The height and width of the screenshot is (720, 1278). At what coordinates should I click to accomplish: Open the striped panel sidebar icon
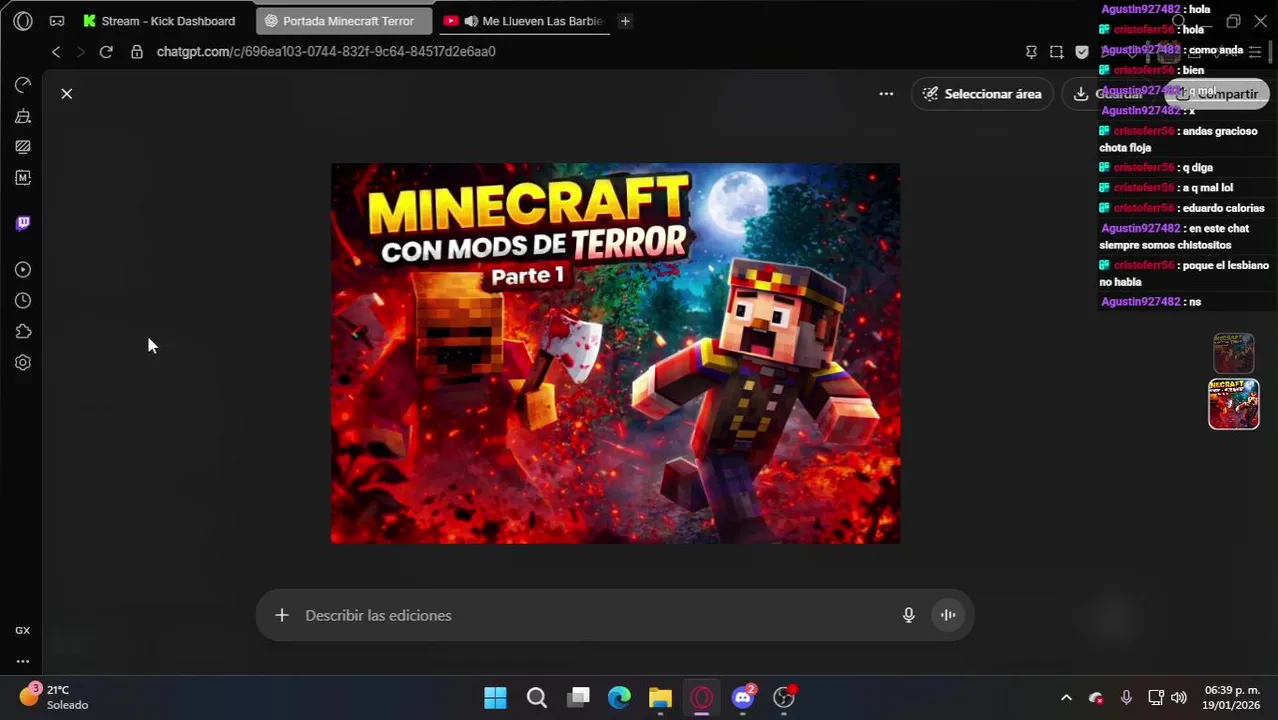click(23, 147)
